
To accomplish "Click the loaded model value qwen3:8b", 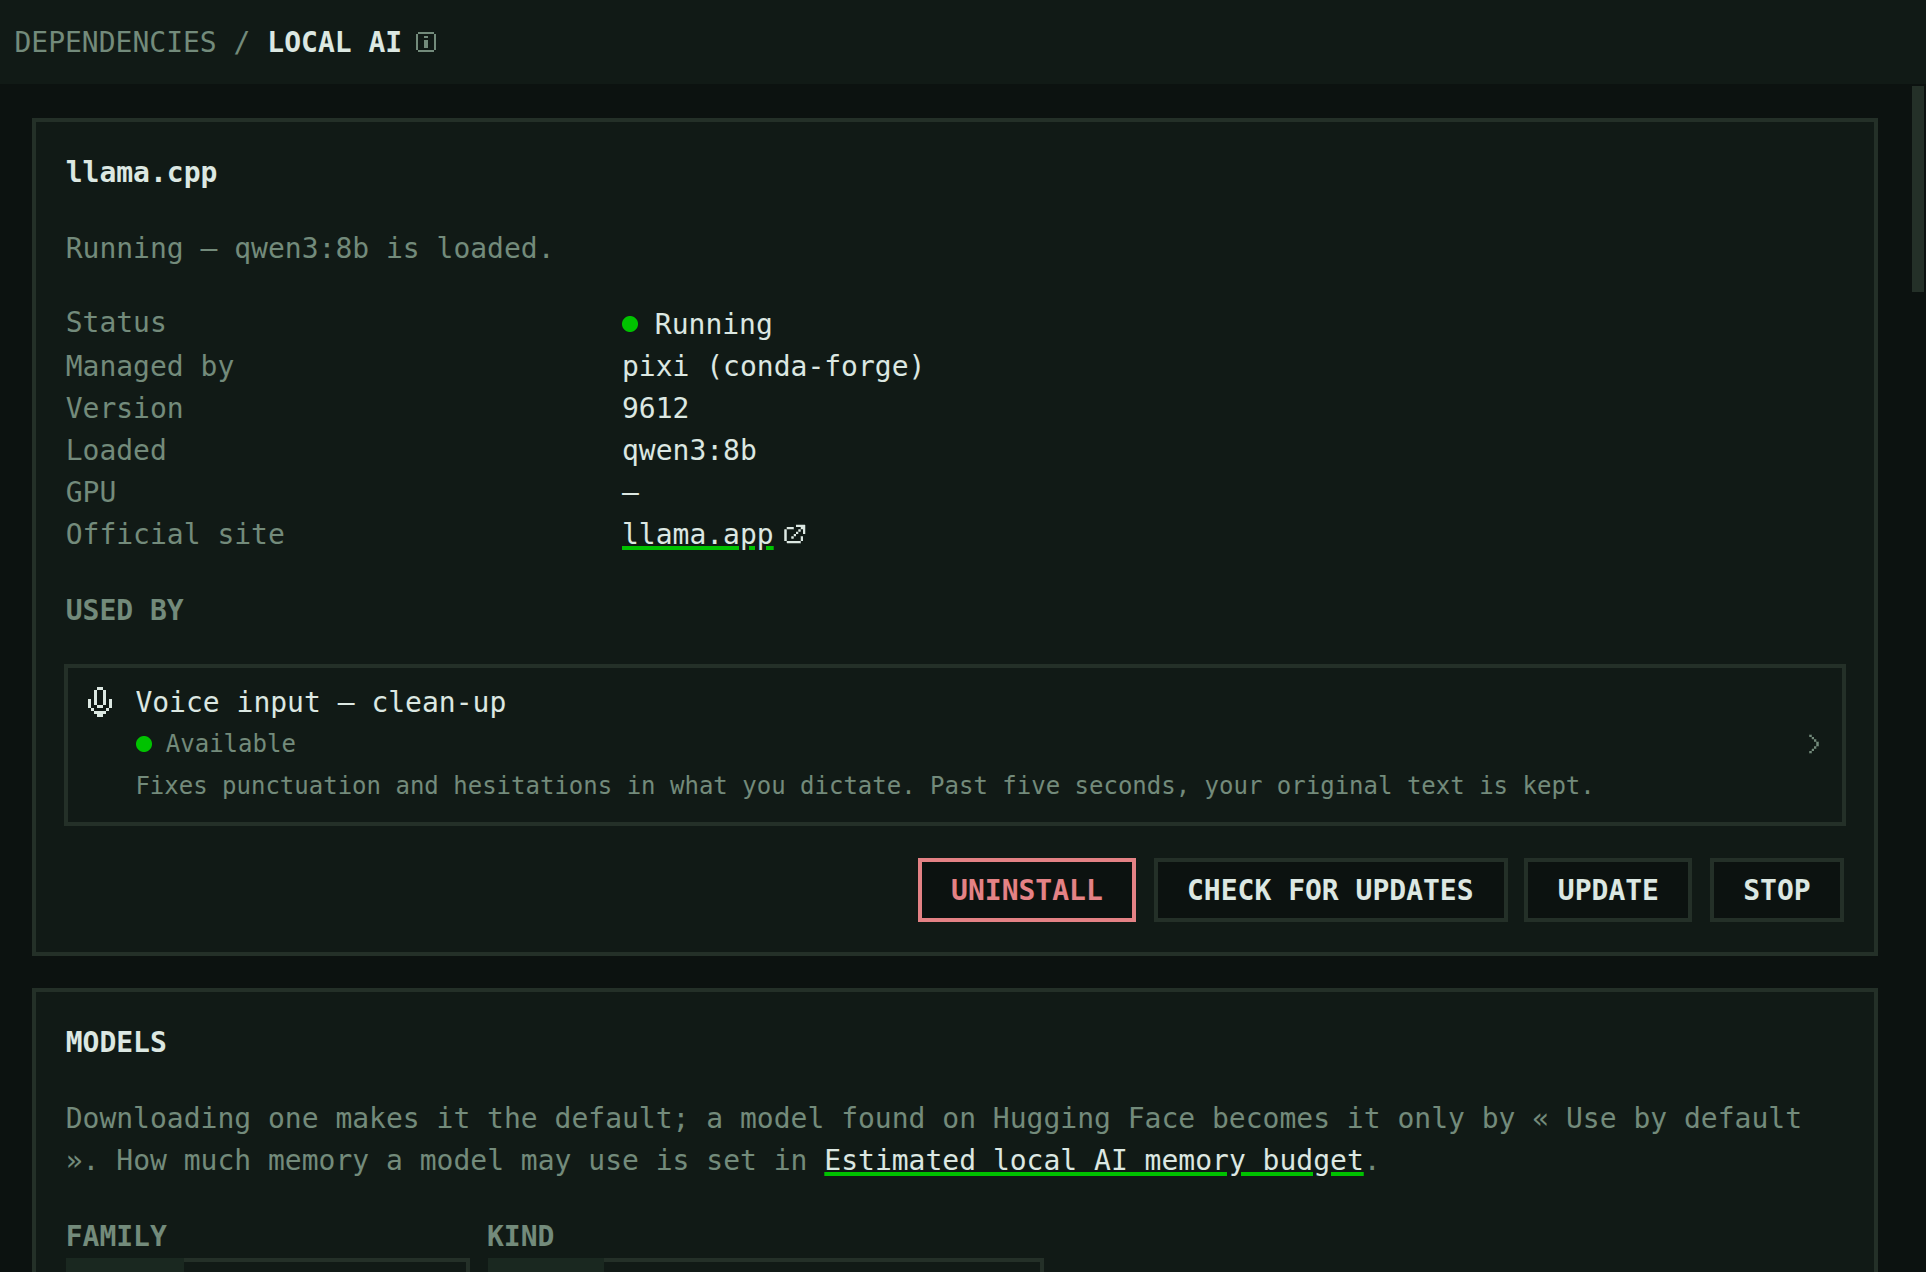I will pos(689,450).
